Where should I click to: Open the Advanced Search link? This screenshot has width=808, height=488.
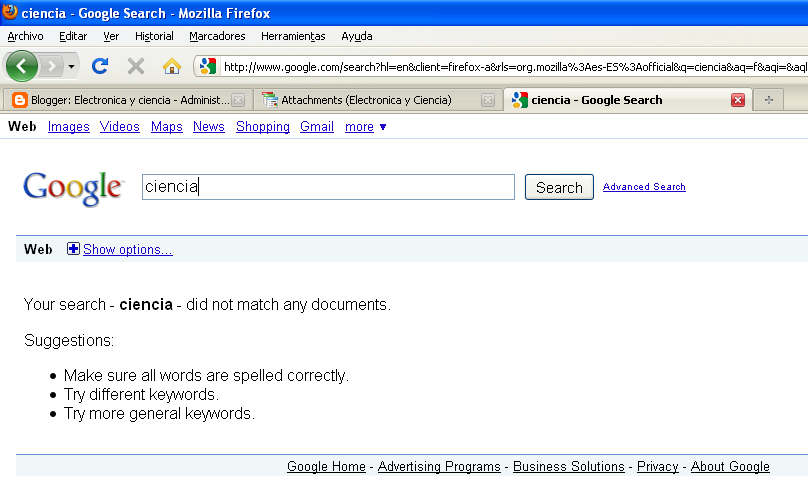tap(644, 187)
